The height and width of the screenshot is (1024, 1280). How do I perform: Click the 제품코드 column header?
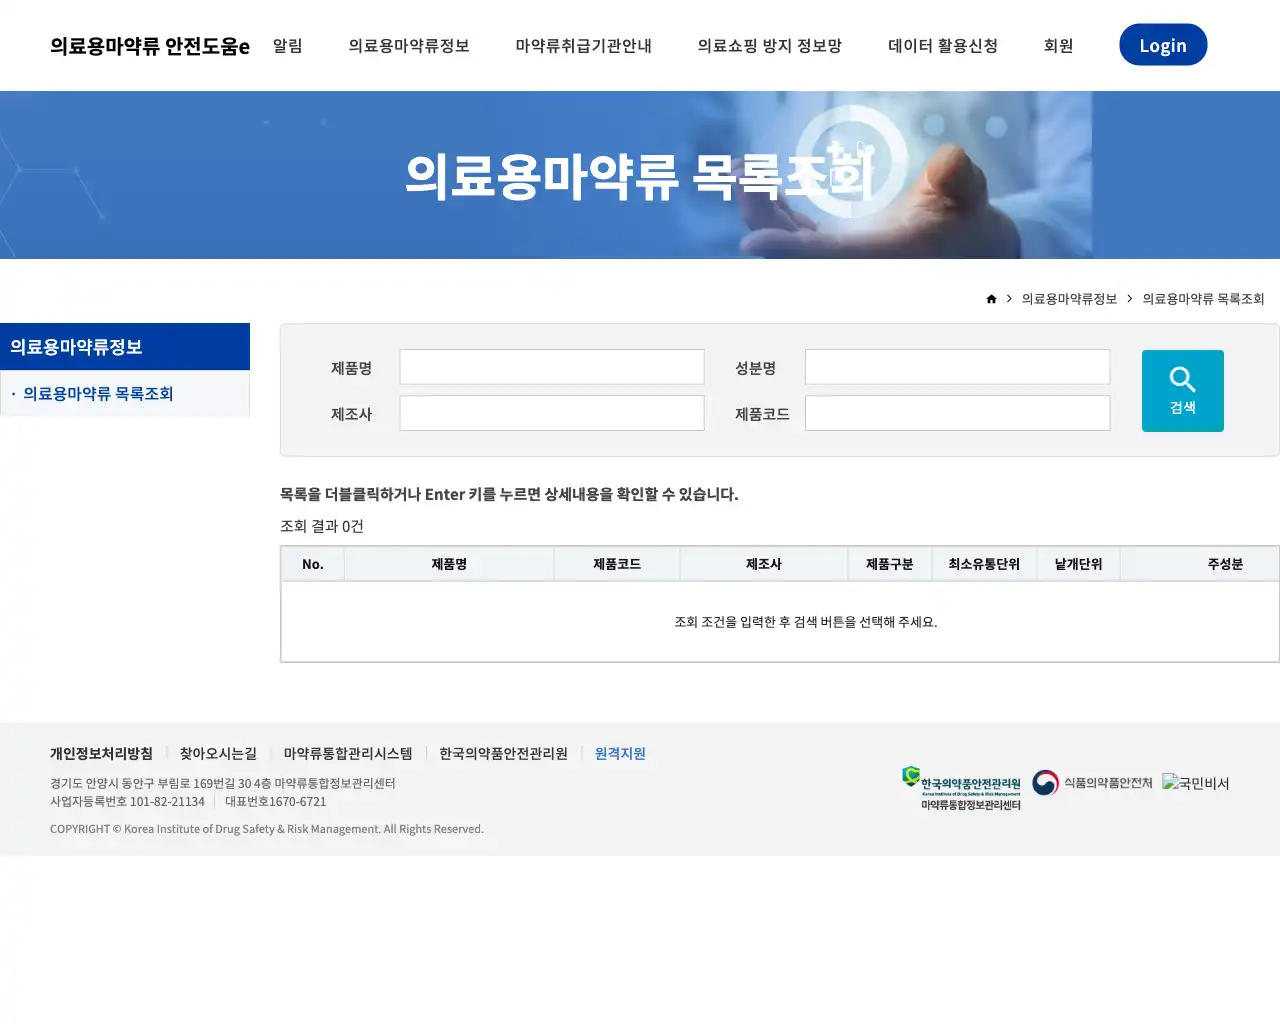tap(617, 564)
